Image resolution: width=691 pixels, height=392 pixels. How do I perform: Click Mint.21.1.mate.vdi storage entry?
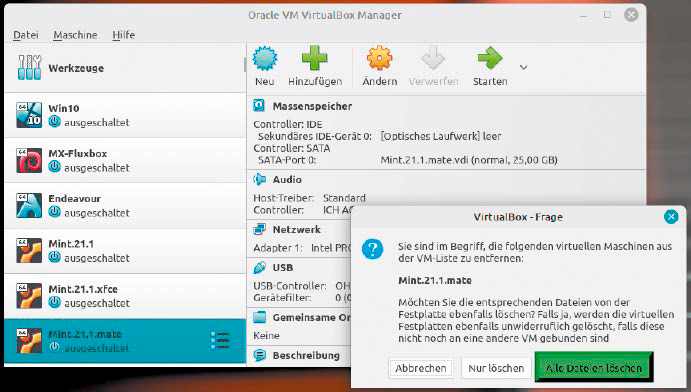pos(469,160)
